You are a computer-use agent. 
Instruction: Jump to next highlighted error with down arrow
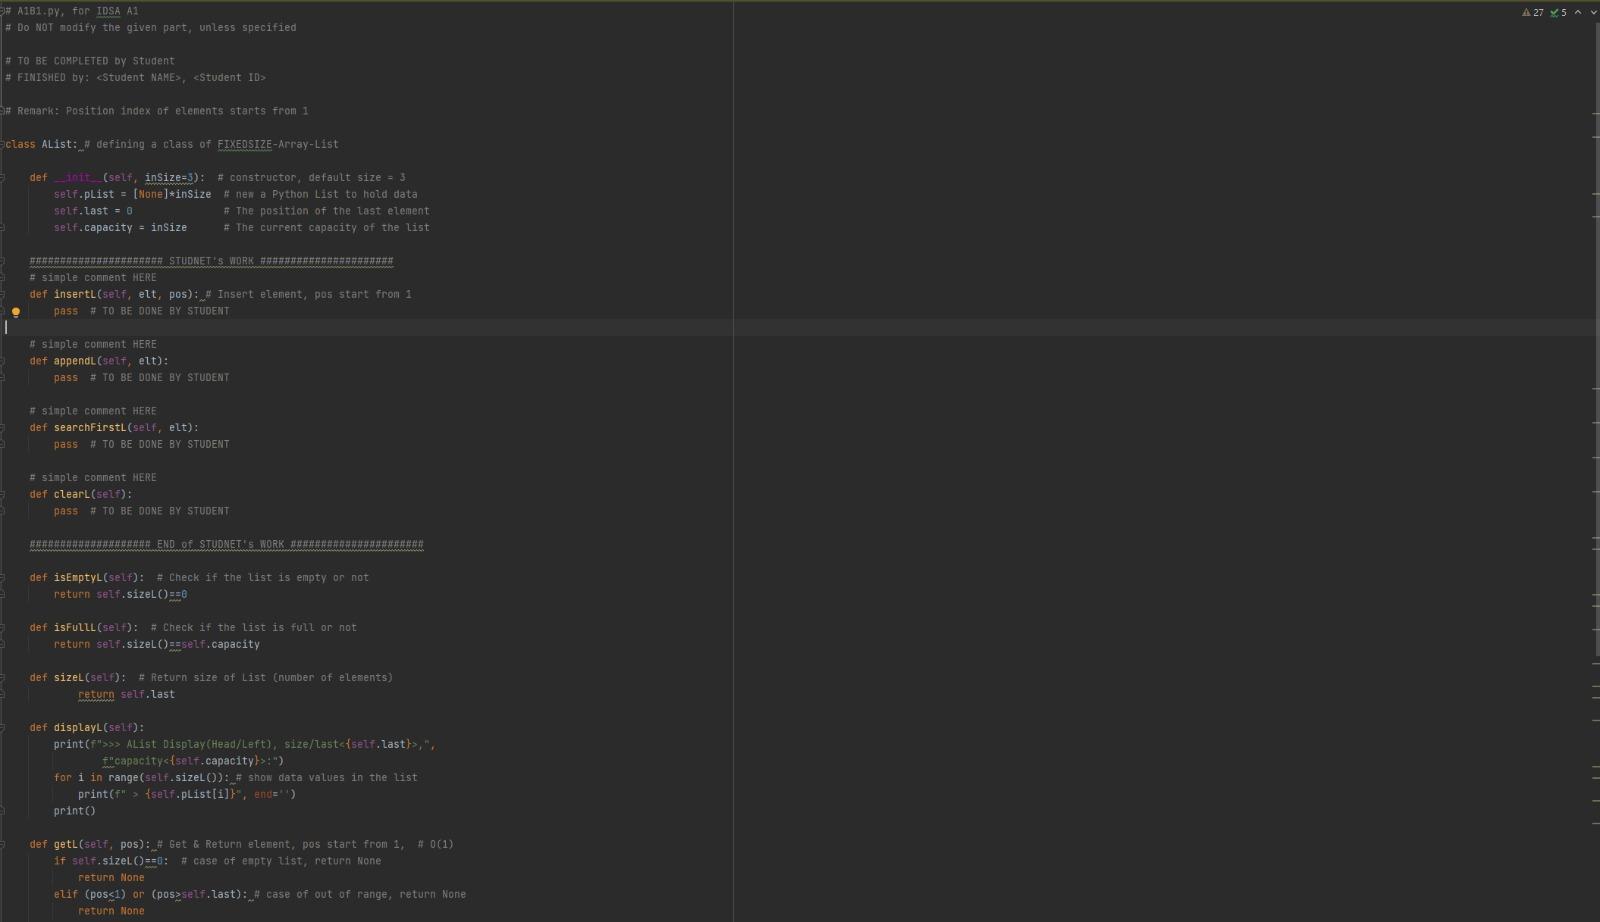coord(1592,13)
